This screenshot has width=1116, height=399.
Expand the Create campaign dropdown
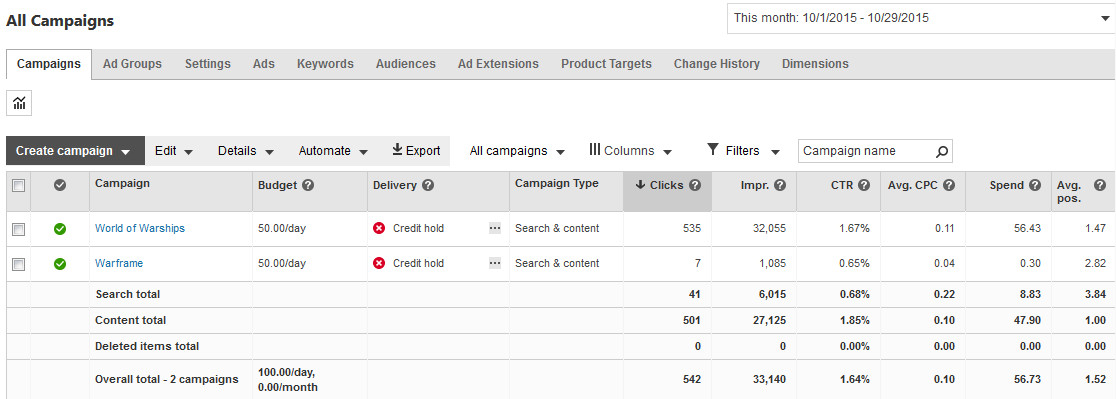tap(75, 151)
